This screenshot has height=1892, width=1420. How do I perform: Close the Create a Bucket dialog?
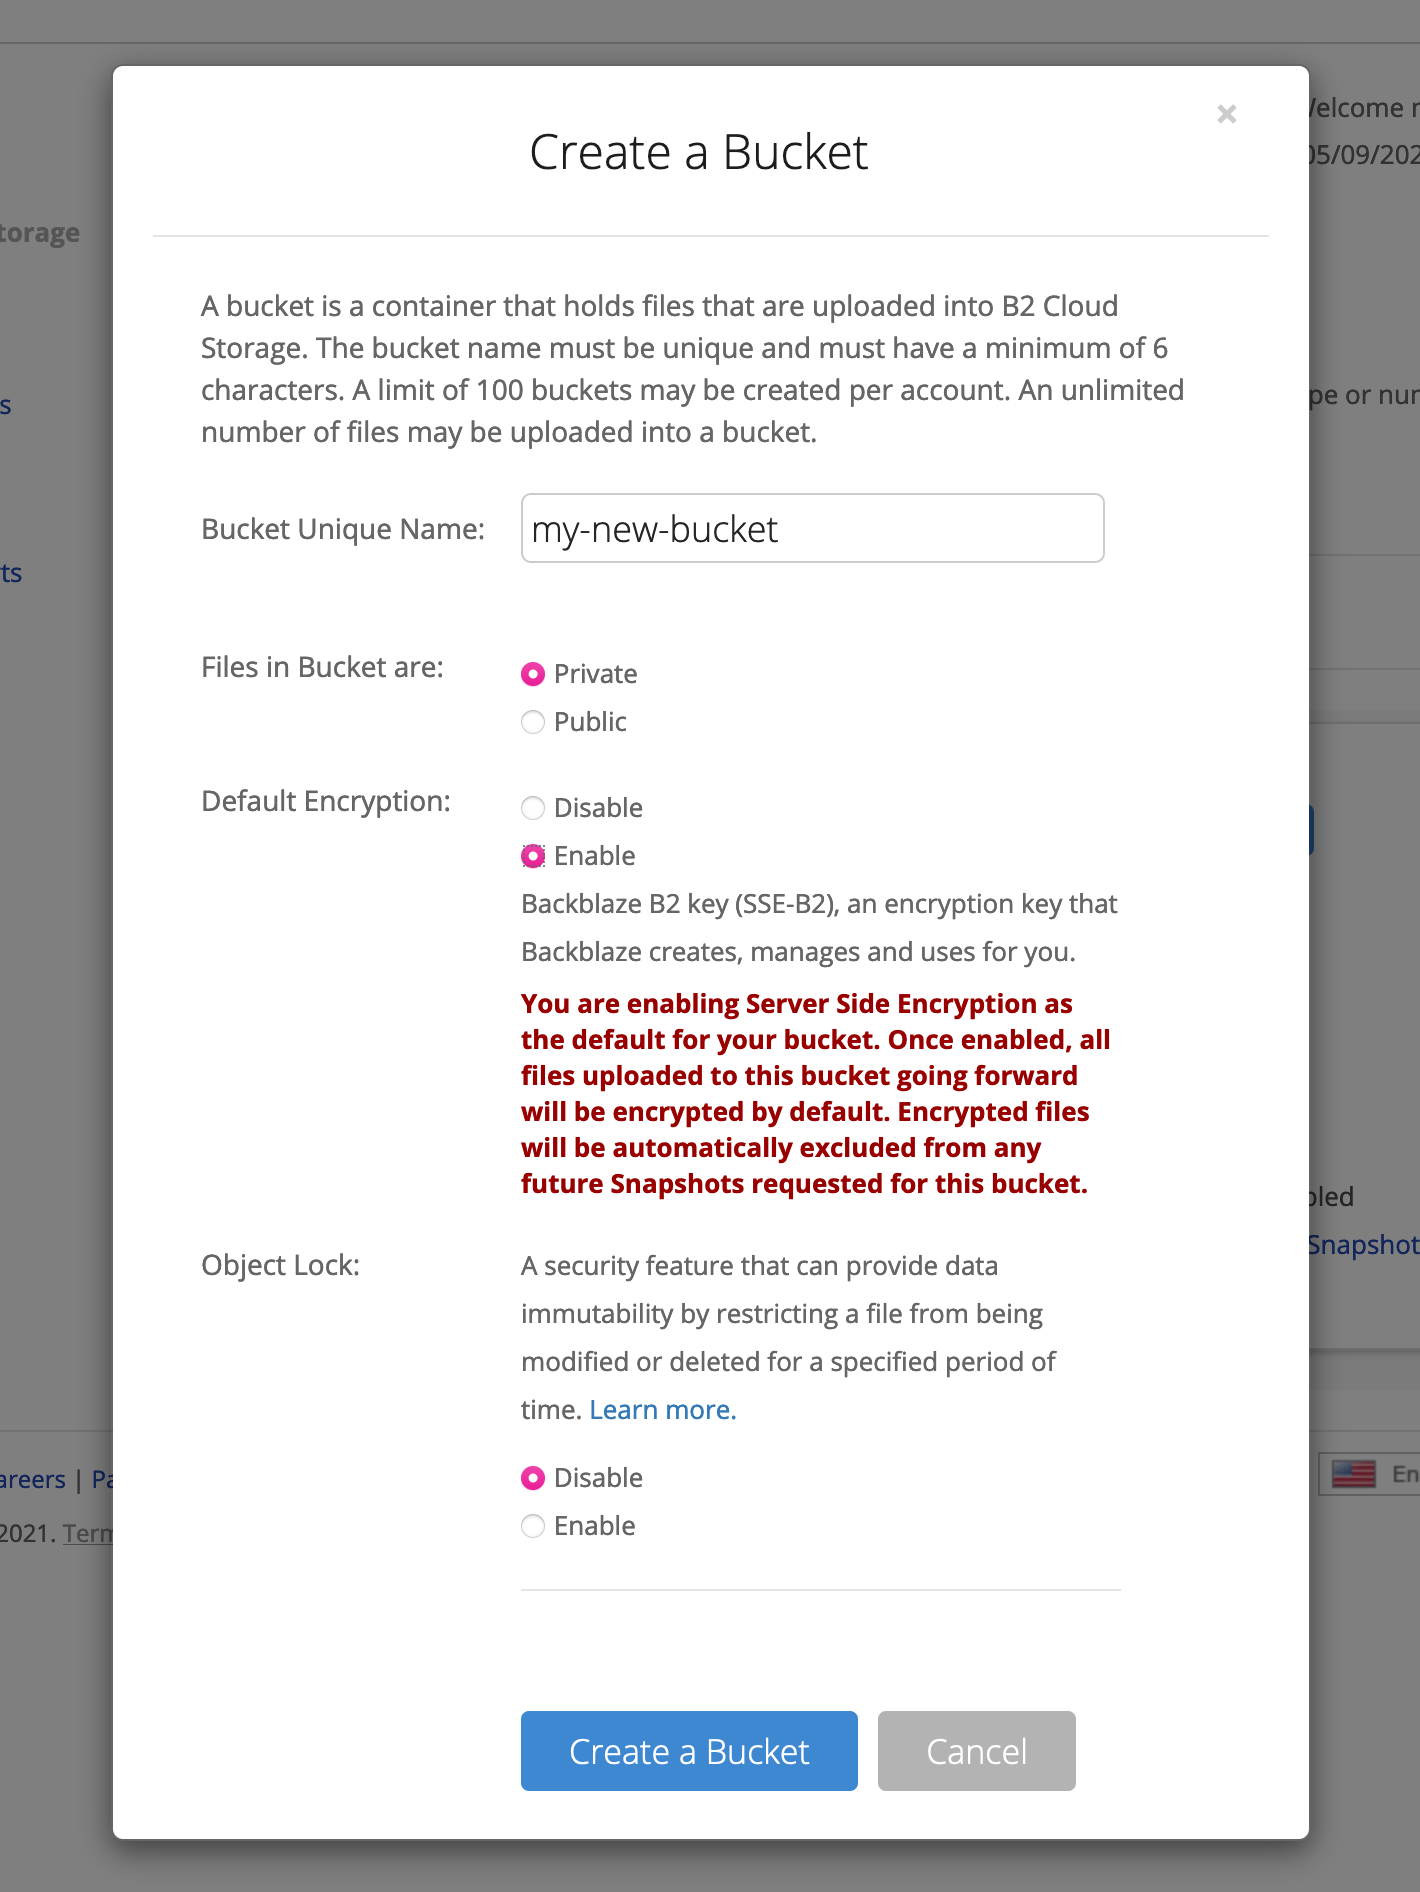[1226, 114]
